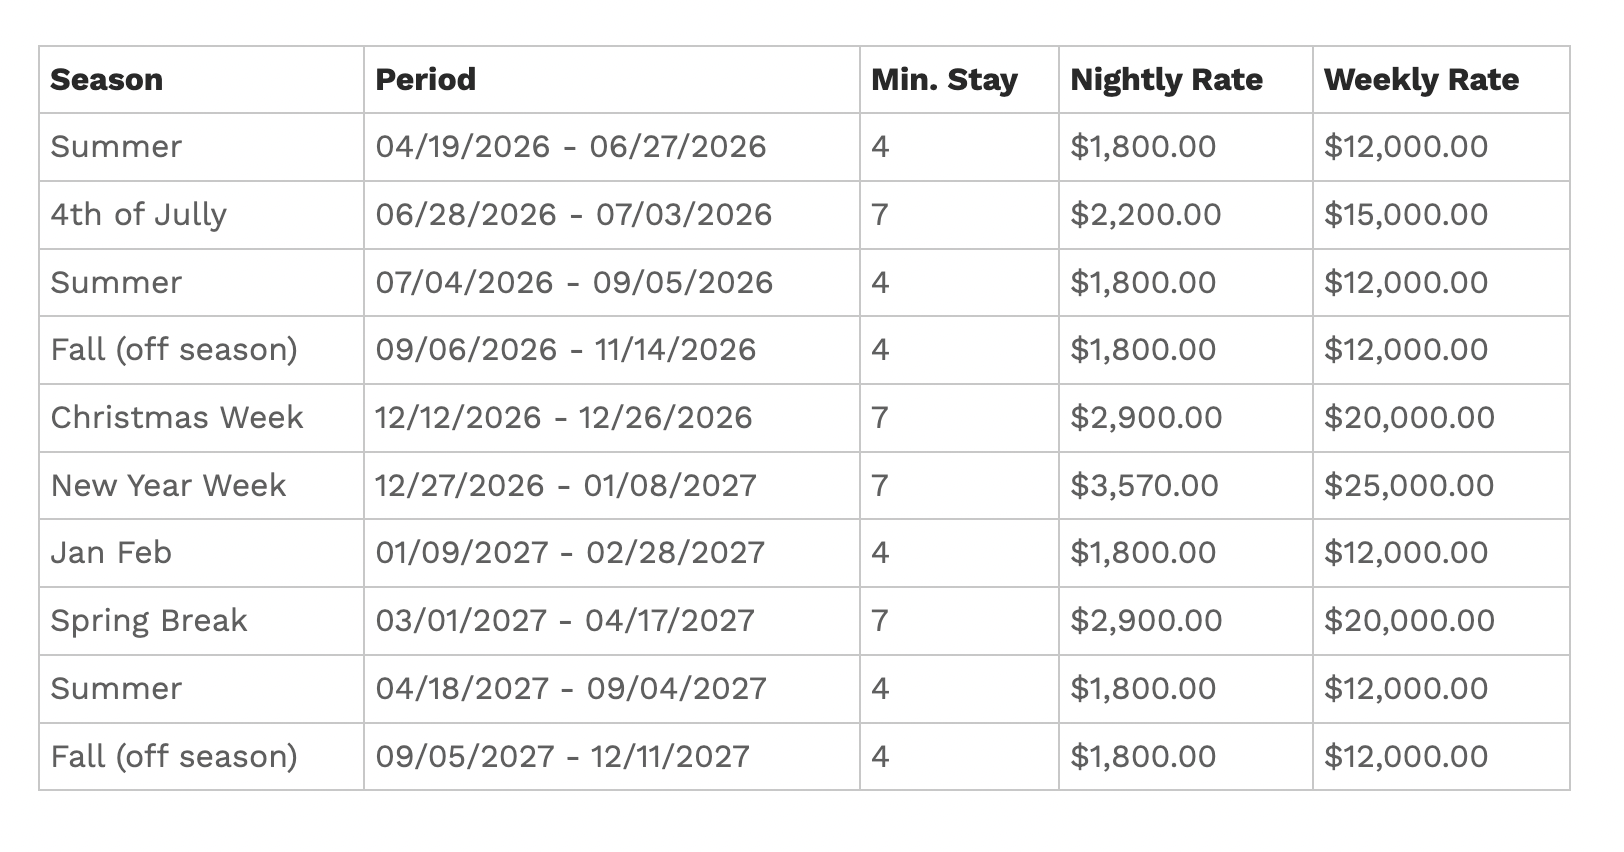
Task: Click the $15,000.00 weekly rate cell
Action: click(x=1441, y=215)
